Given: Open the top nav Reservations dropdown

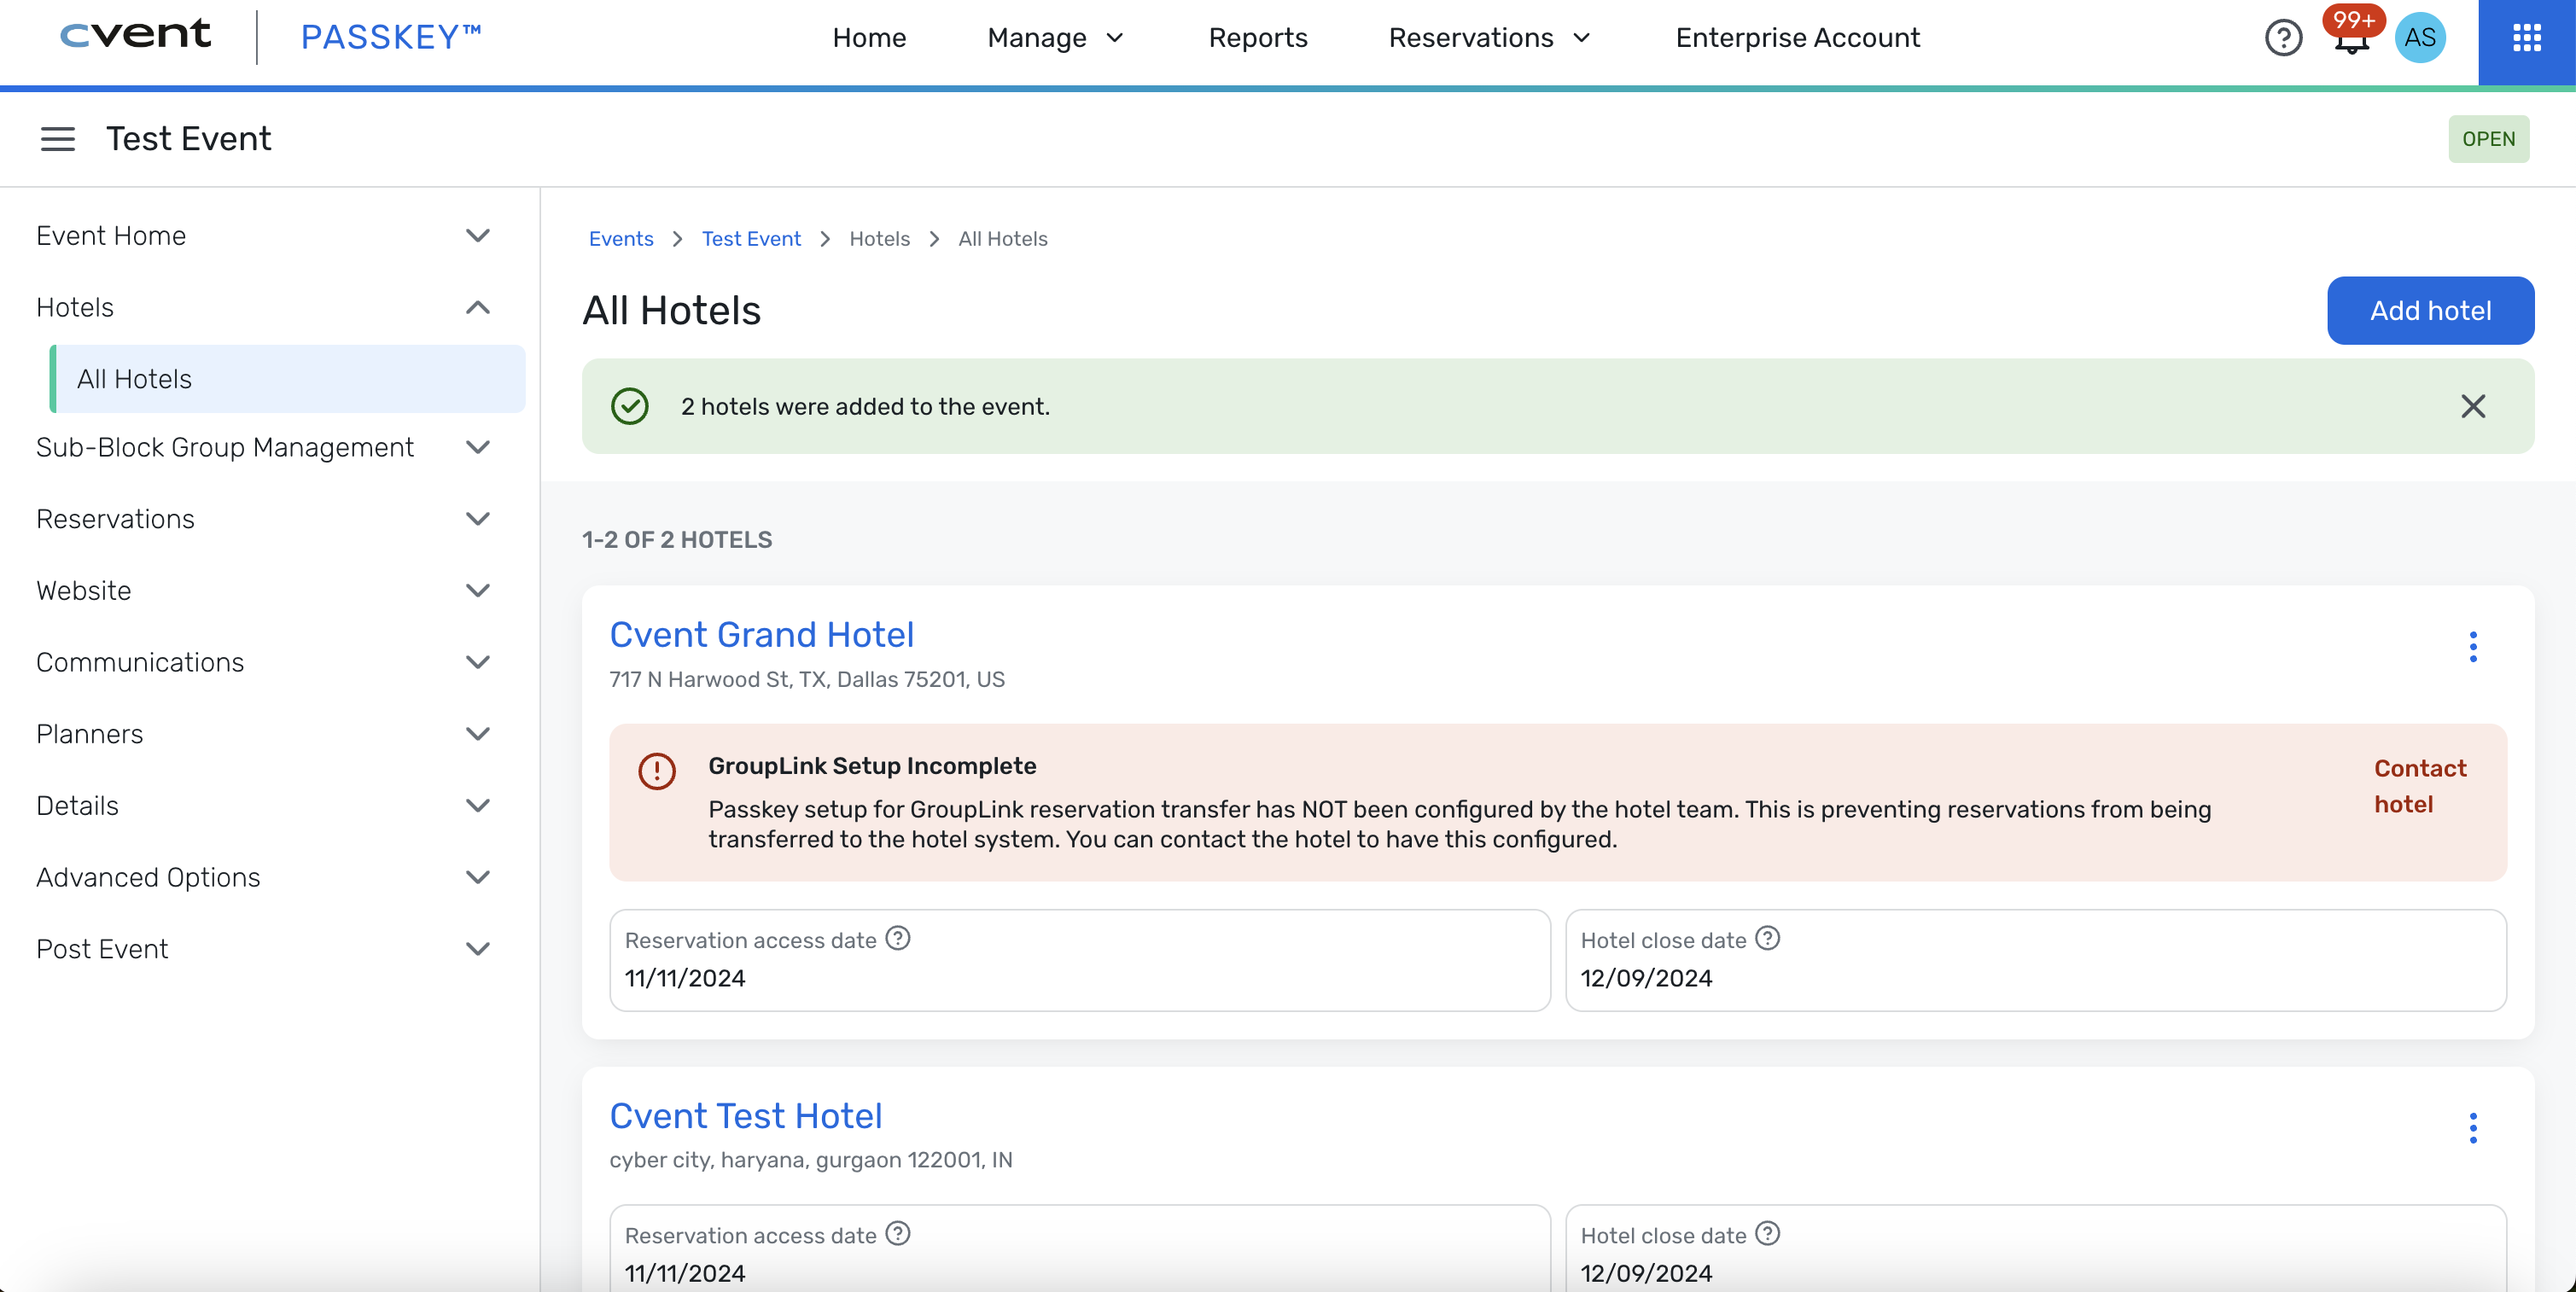Looking at the screenshot, I should pos(1489,38).
